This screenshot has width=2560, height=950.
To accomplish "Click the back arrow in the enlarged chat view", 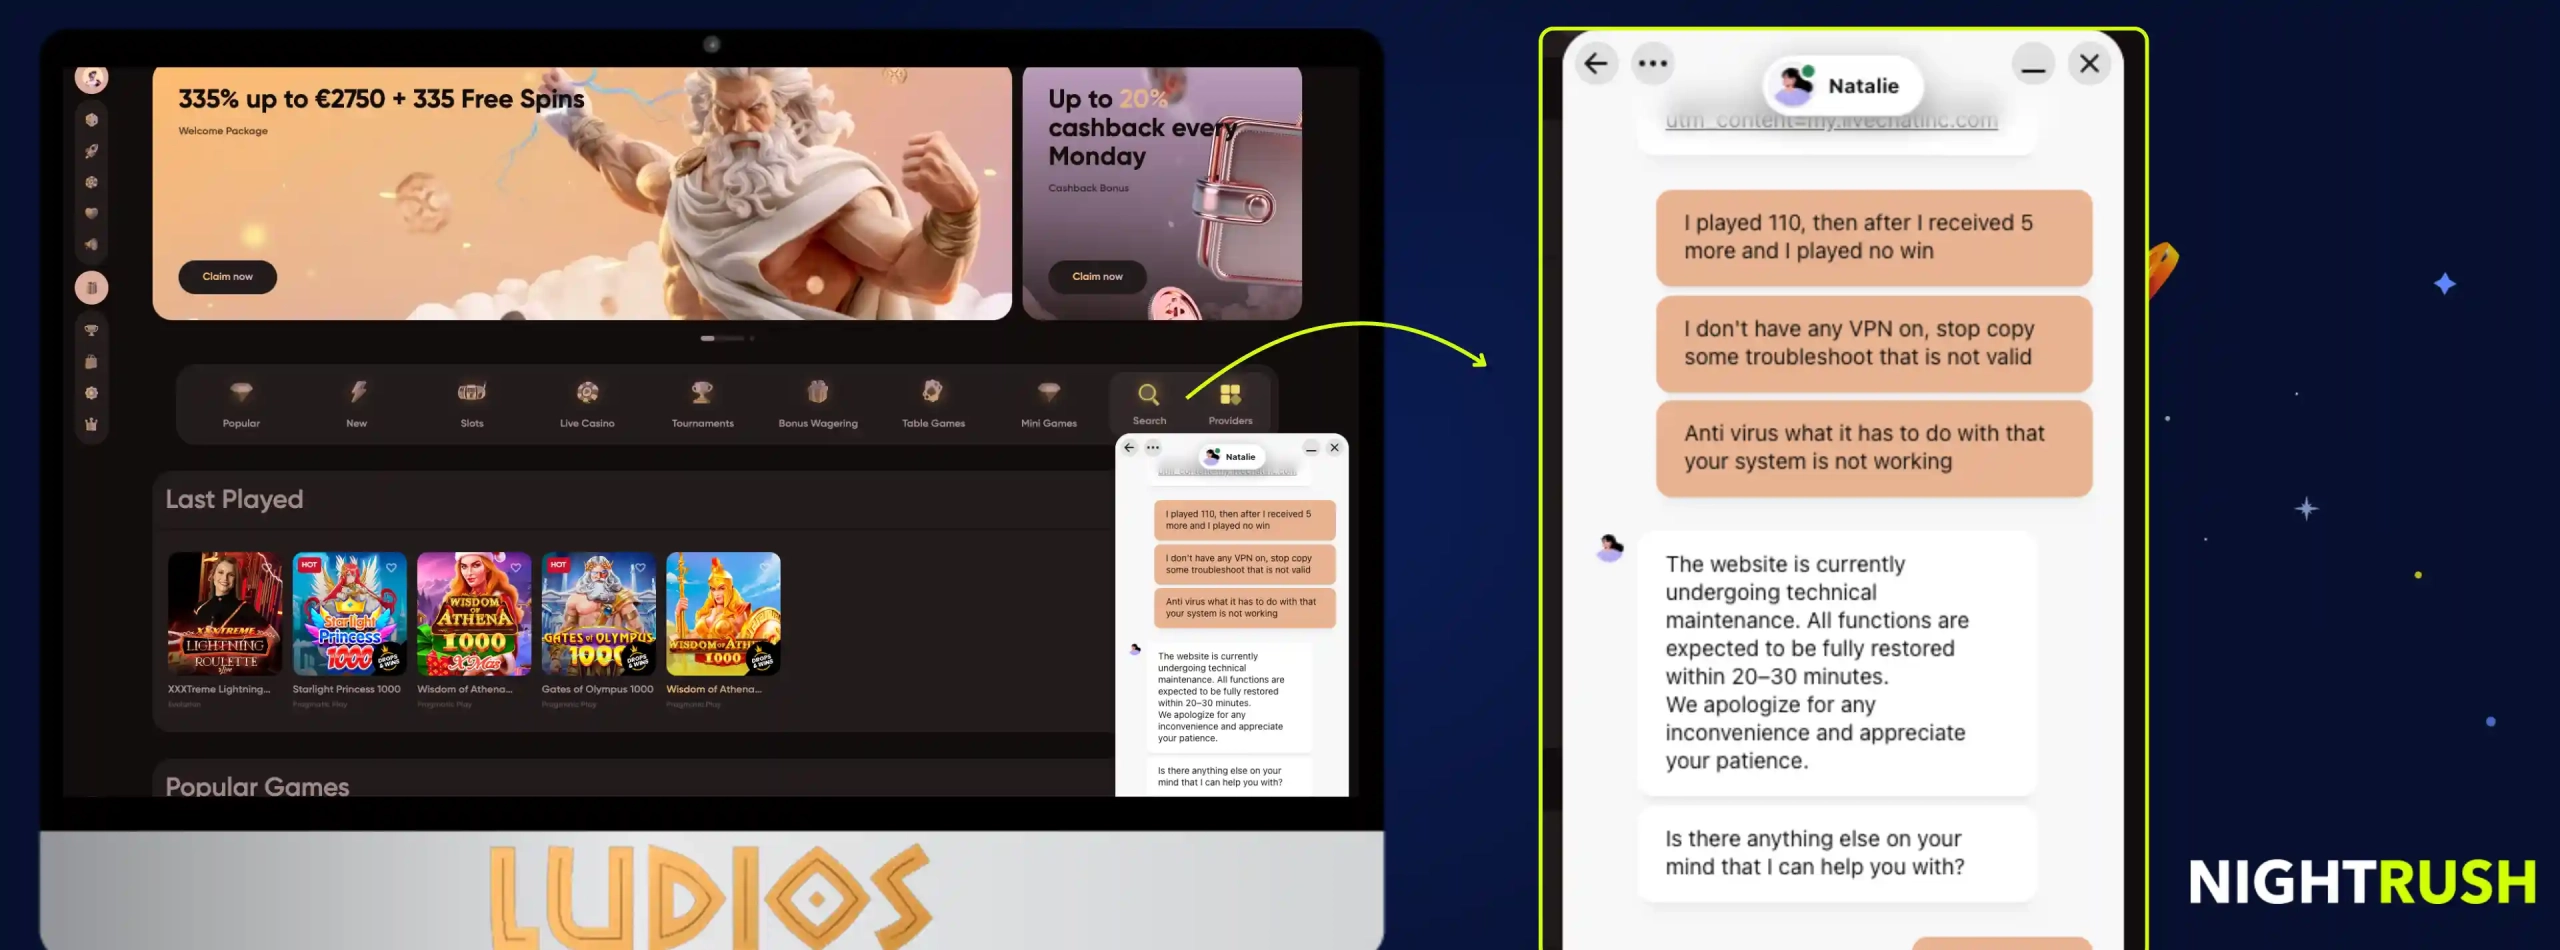I will pyautogui.click(x=1596, y=64).
